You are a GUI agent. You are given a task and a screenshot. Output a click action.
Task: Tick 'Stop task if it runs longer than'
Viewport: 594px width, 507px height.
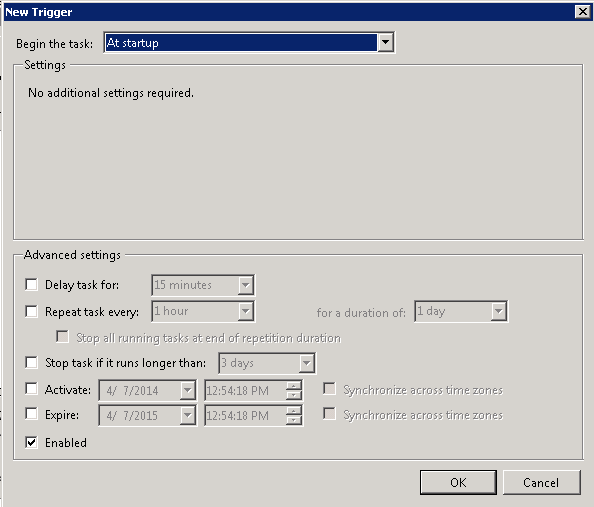click(31, 363)
